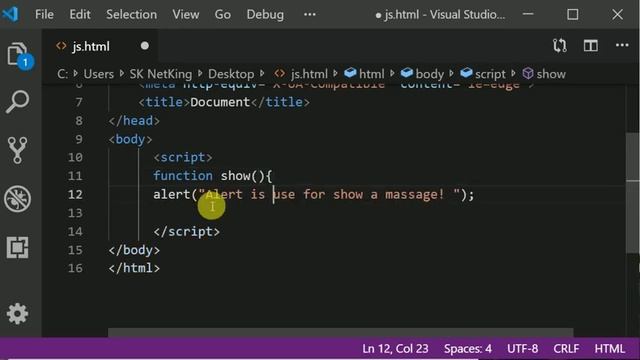Open the Extensions view icon
Viewport: 640px width, 360px height.
(18, 247)
